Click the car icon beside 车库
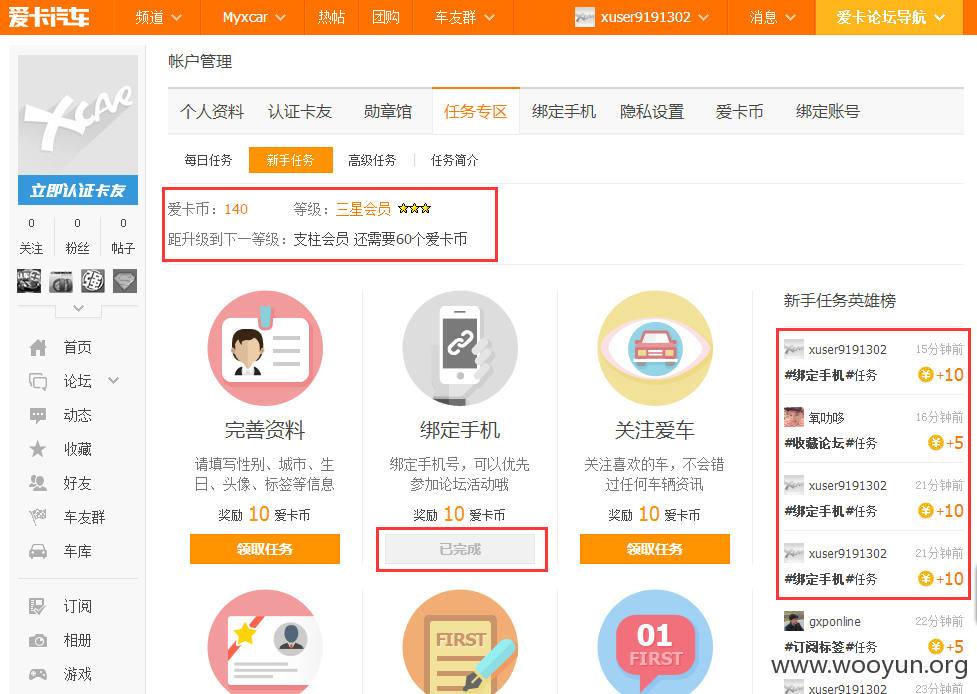The height and width of the screenshot is (694, 977). click(38, 551)
